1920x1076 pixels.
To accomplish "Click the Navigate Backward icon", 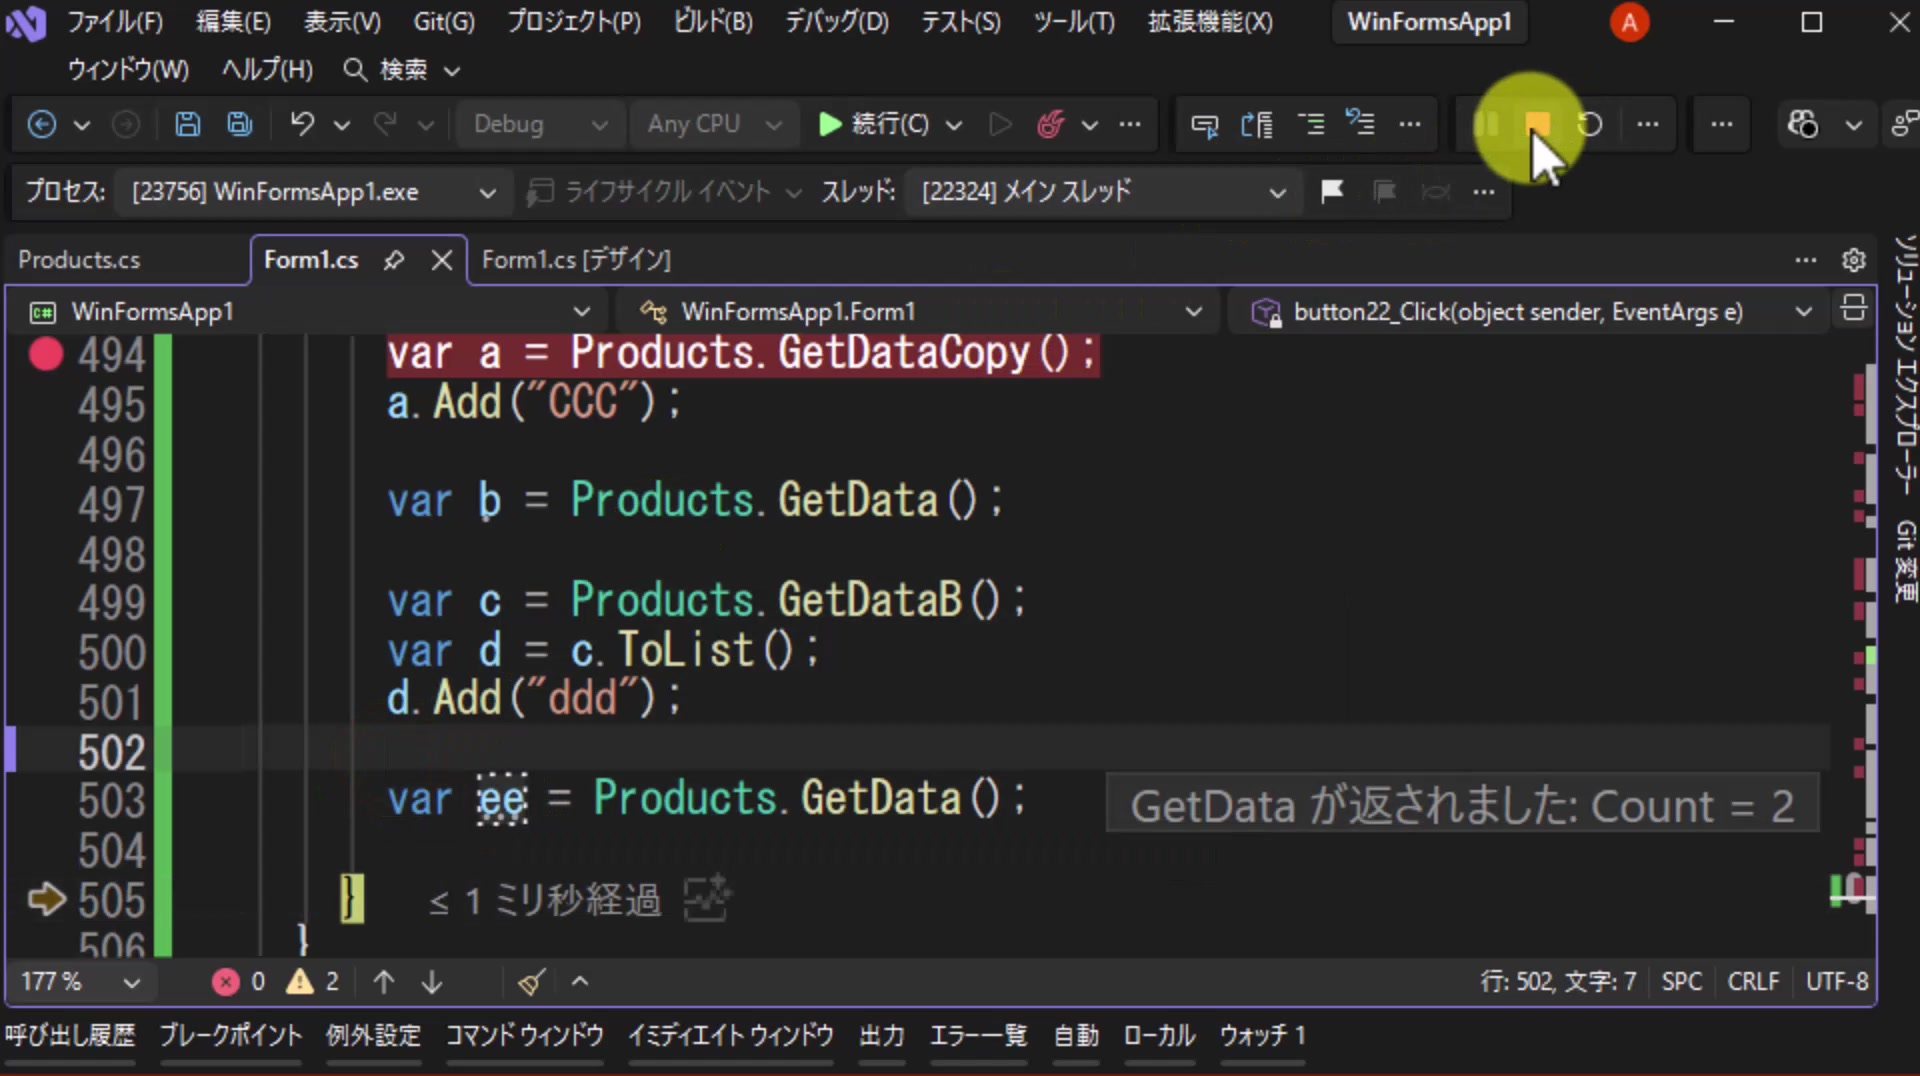I will (x=41, y=124).
